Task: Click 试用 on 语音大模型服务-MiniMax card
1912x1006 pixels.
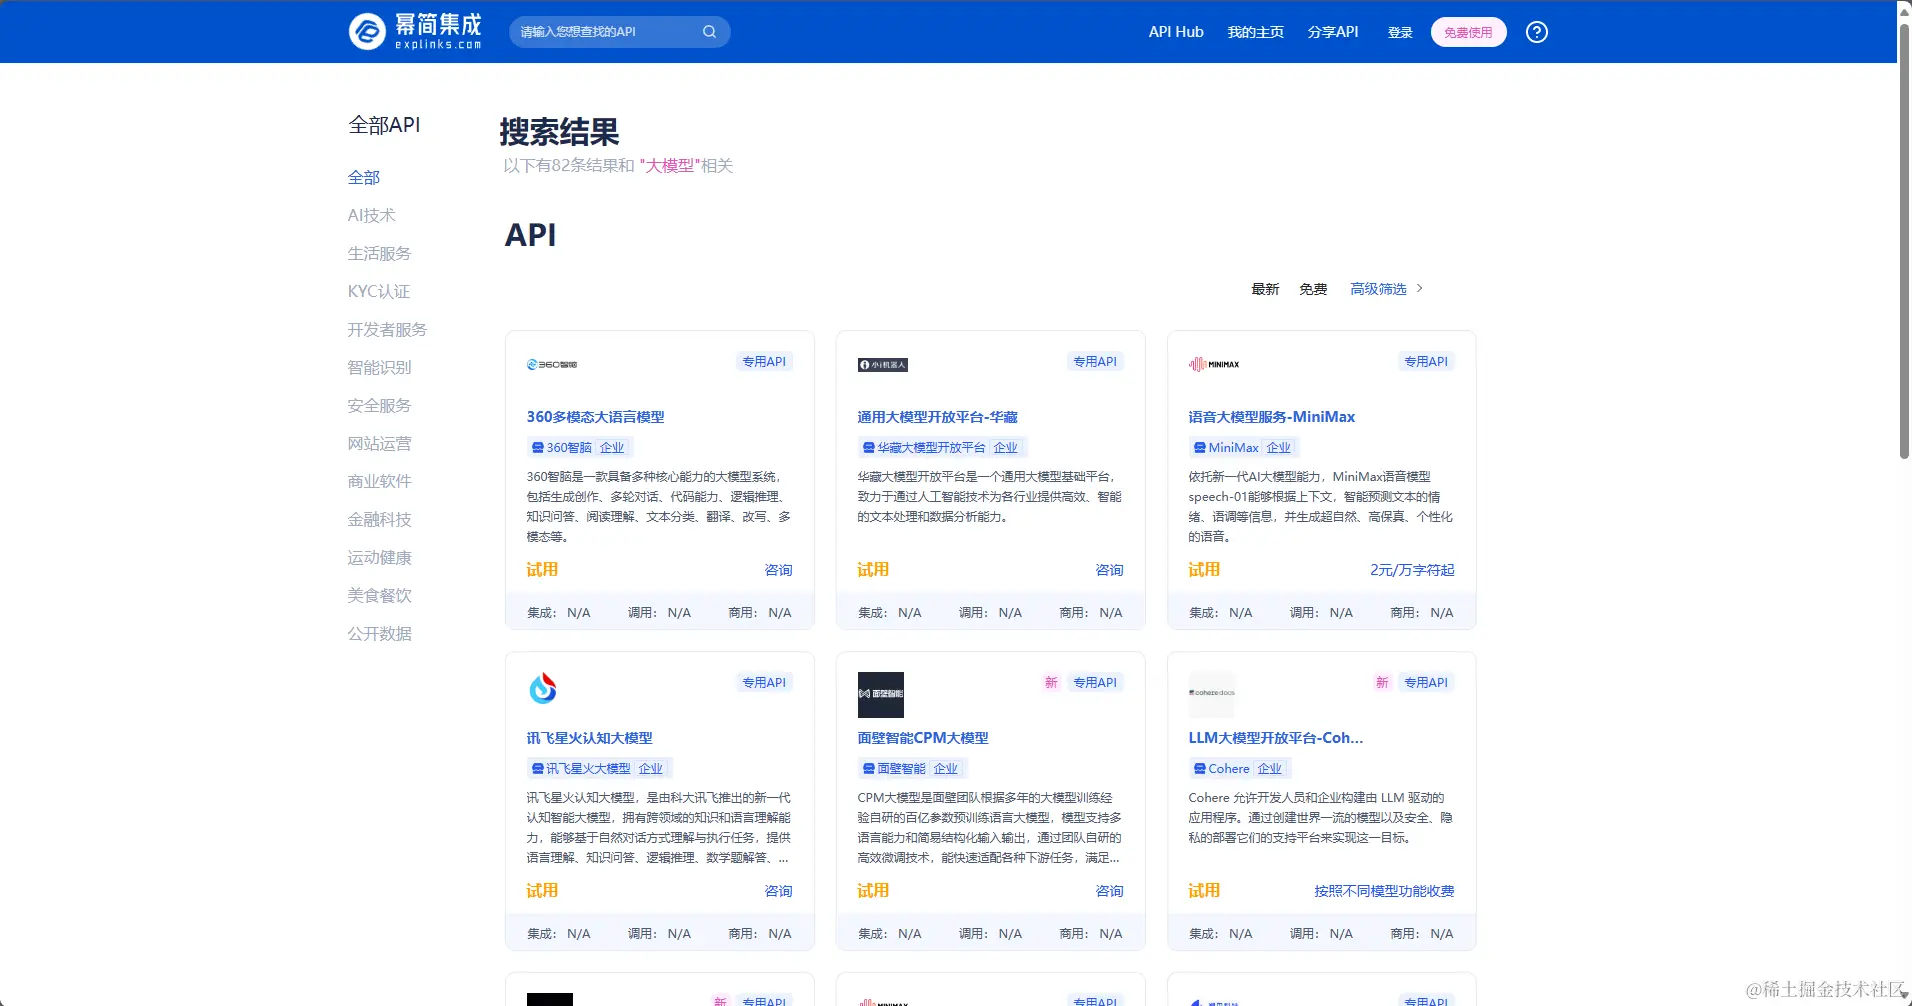Action: click(x=1204, y=569)
